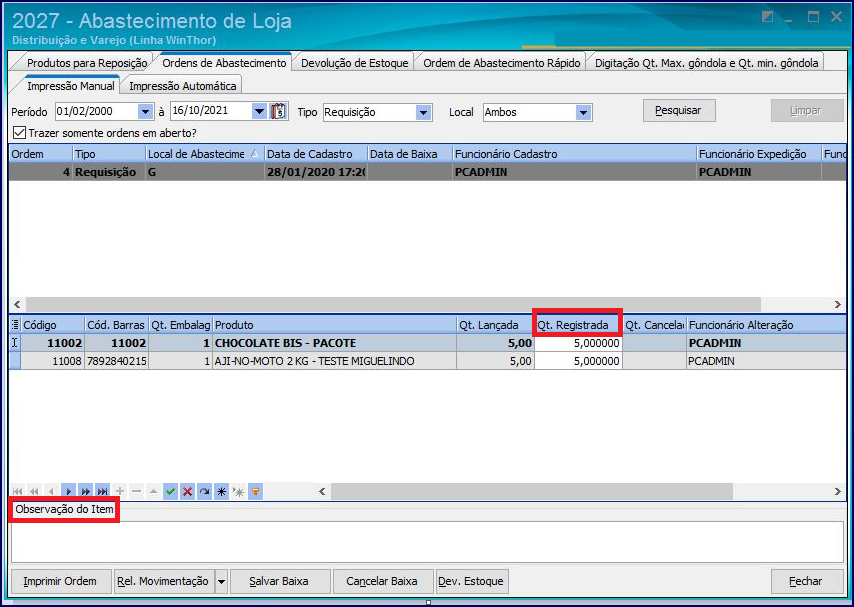The height and width of the screenshot is (607, 854).
Task: Click the Fechar button
Action: point(806,582)
